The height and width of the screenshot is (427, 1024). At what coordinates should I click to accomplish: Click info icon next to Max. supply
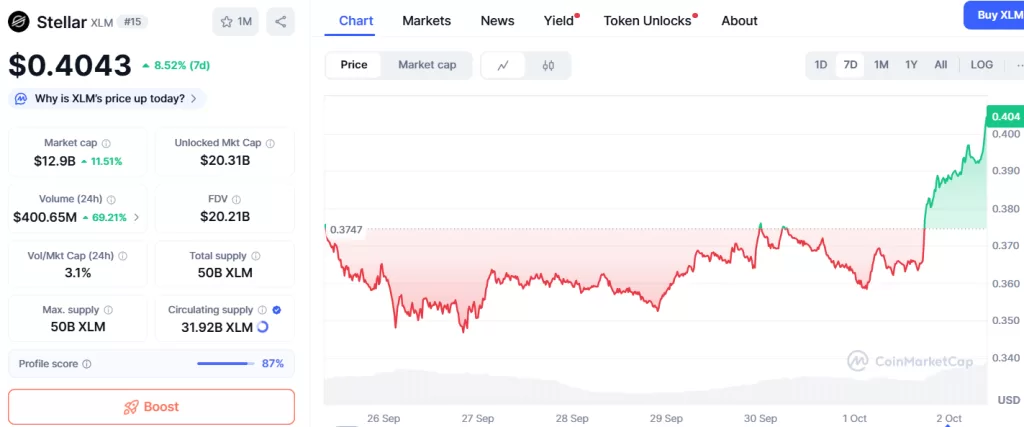tap(108, 310)
